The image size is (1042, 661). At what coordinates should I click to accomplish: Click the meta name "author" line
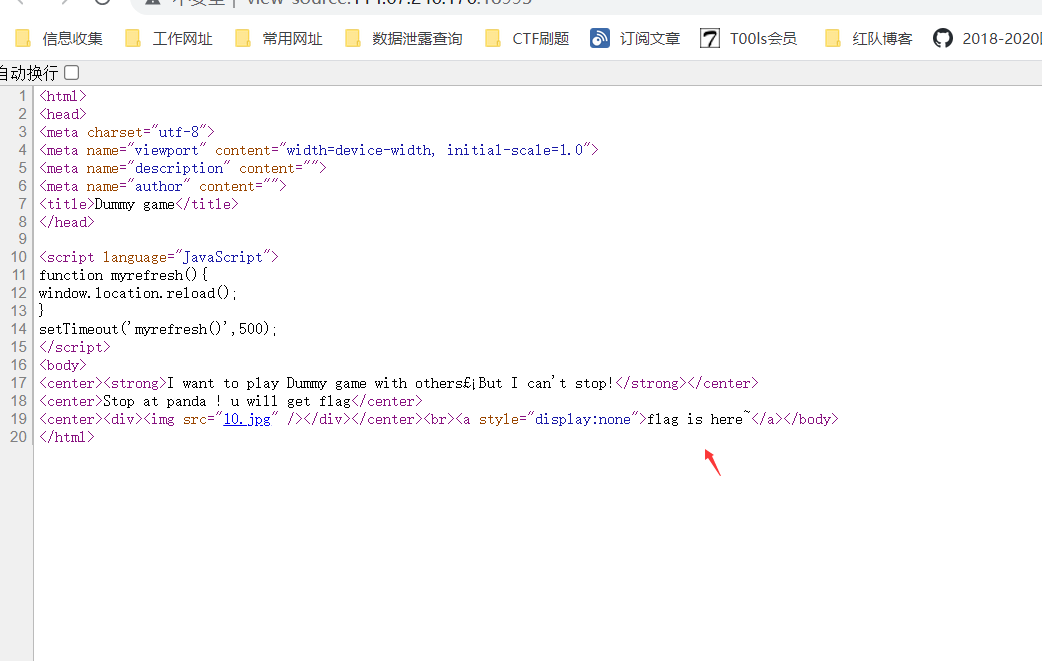coord(163,186)
